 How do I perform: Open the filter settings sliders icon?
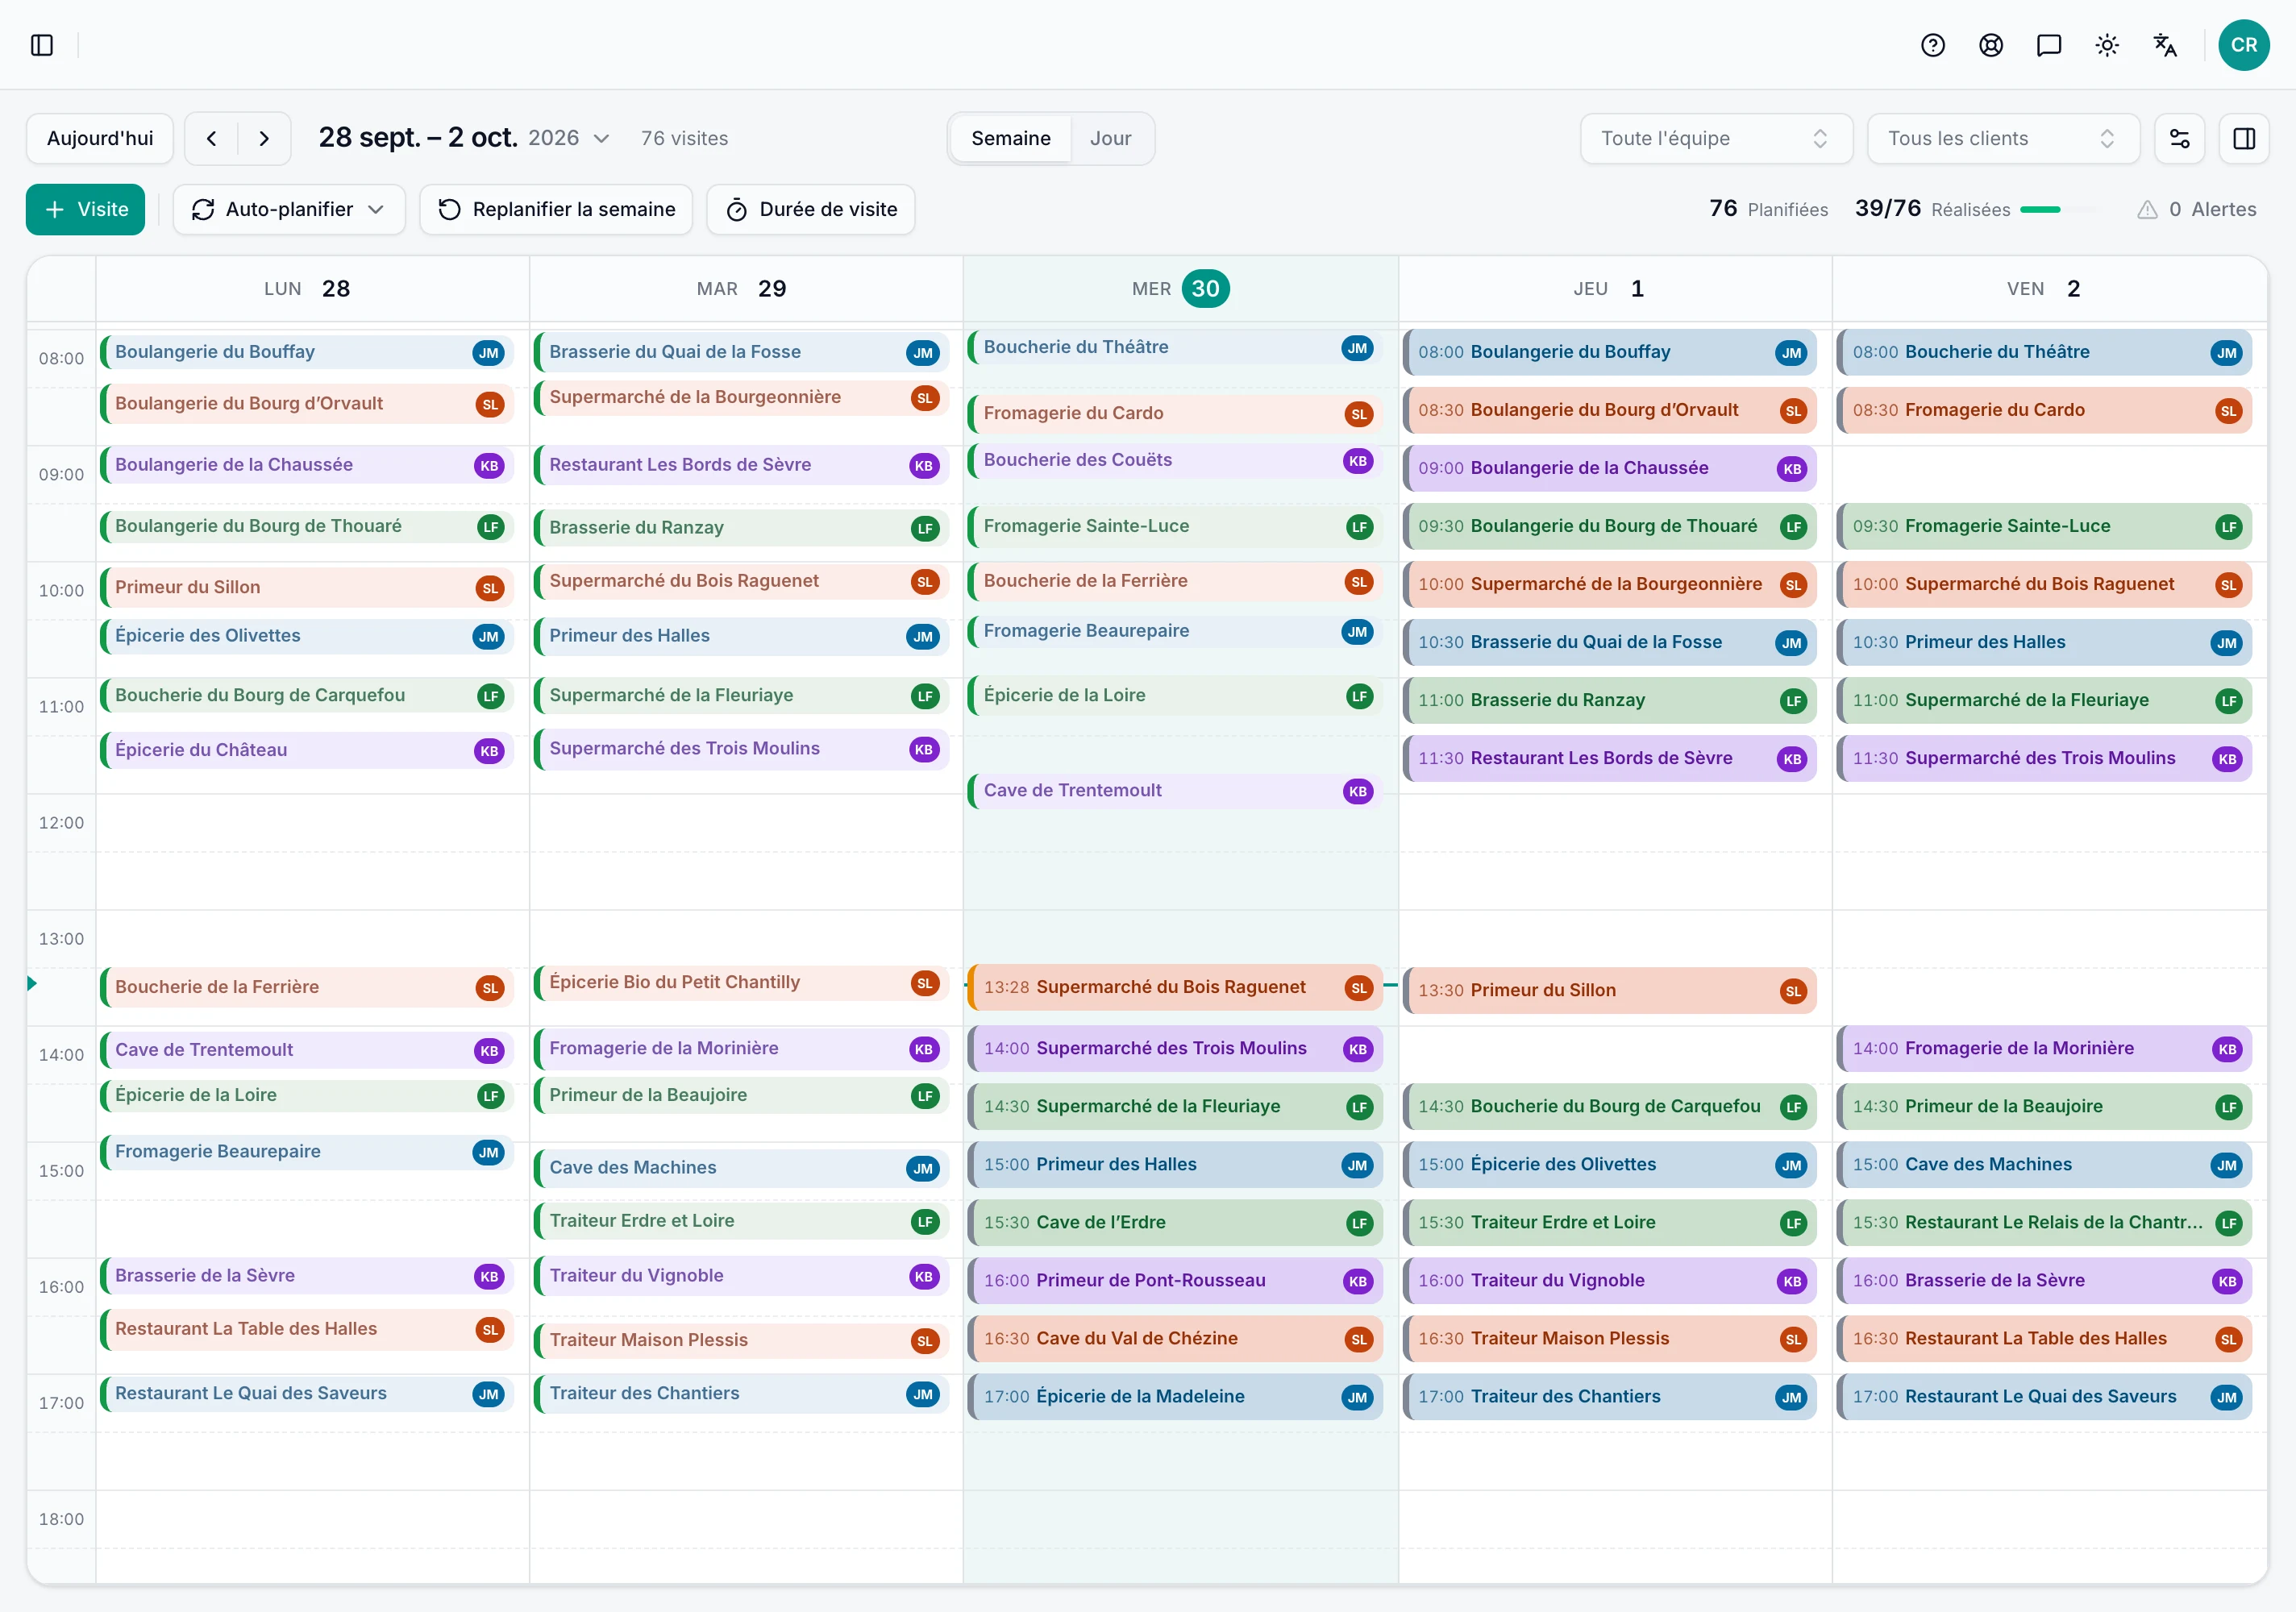pyautogui.click(x=2180, y=138)
